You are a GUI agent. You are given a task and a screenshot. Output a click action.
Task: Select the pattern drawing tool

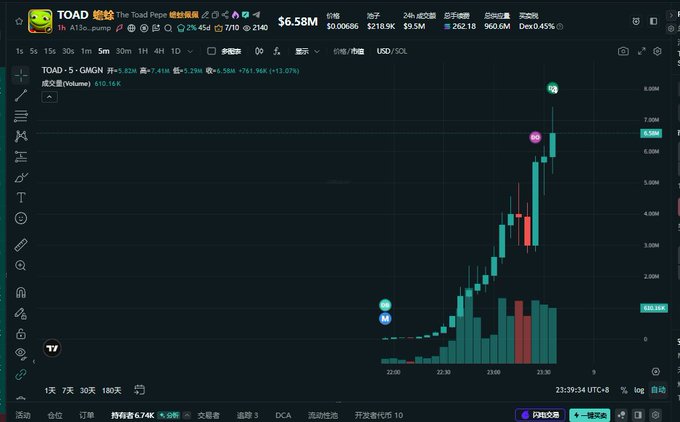click(21, 136)
